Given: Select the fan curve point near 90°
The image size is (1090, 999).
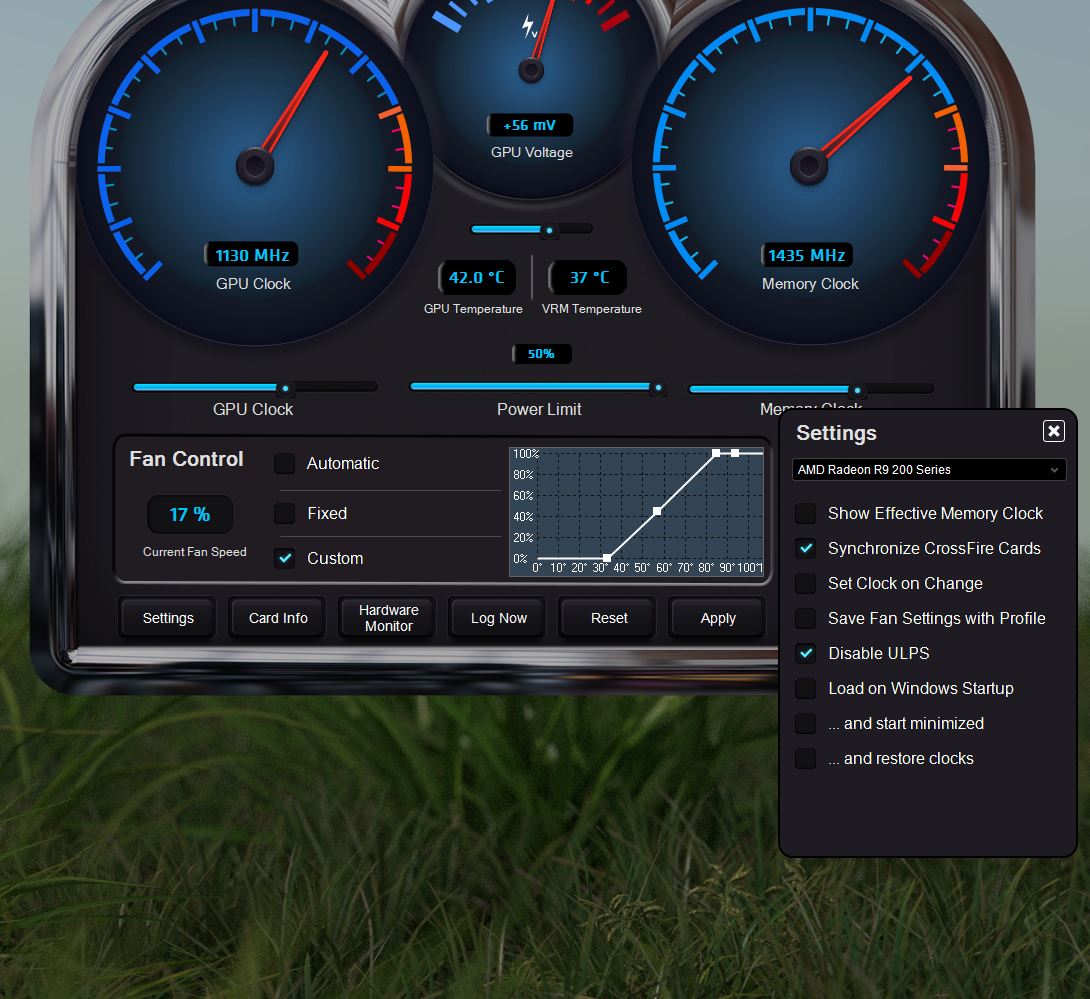Looking at the screenshot, I should (x=735, y=453).
